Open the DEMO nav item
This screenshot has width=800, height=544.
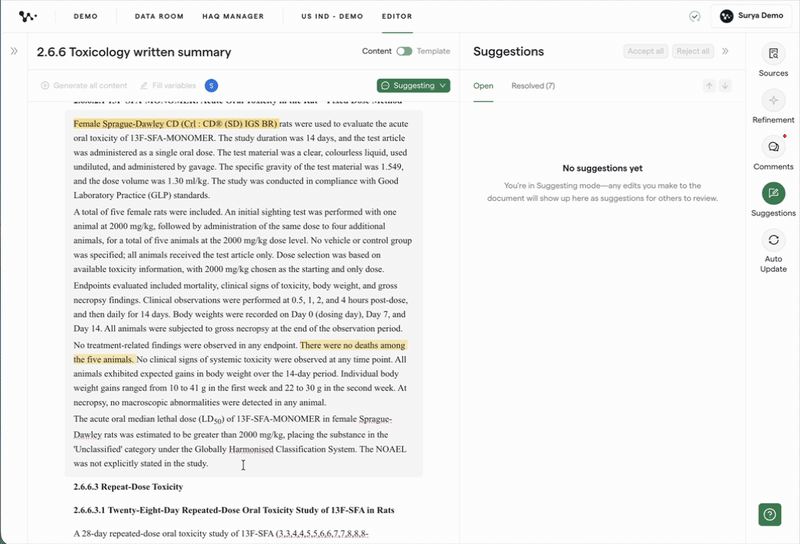pyautogui.click(x=86, y=16)
